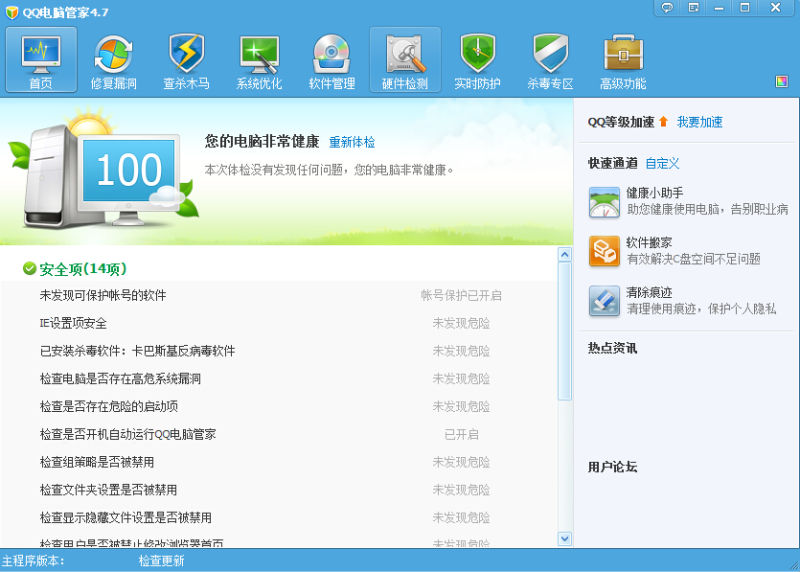Open the 修复漏洞 vulnerability repair section
This screenshot has height=572, width=800.
pos(113,60)
